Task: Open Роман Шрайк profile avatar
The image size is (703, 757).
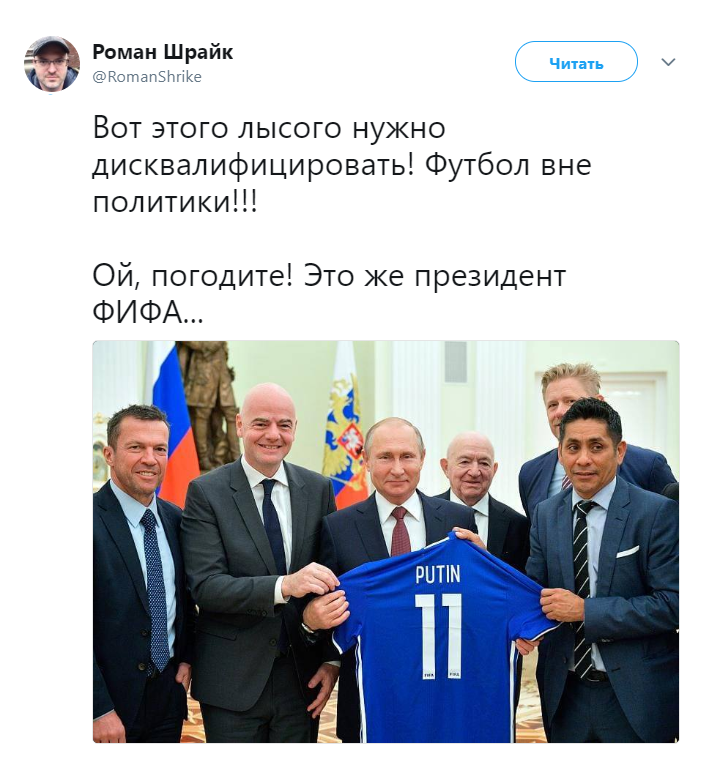Action: tap(52, 63)
